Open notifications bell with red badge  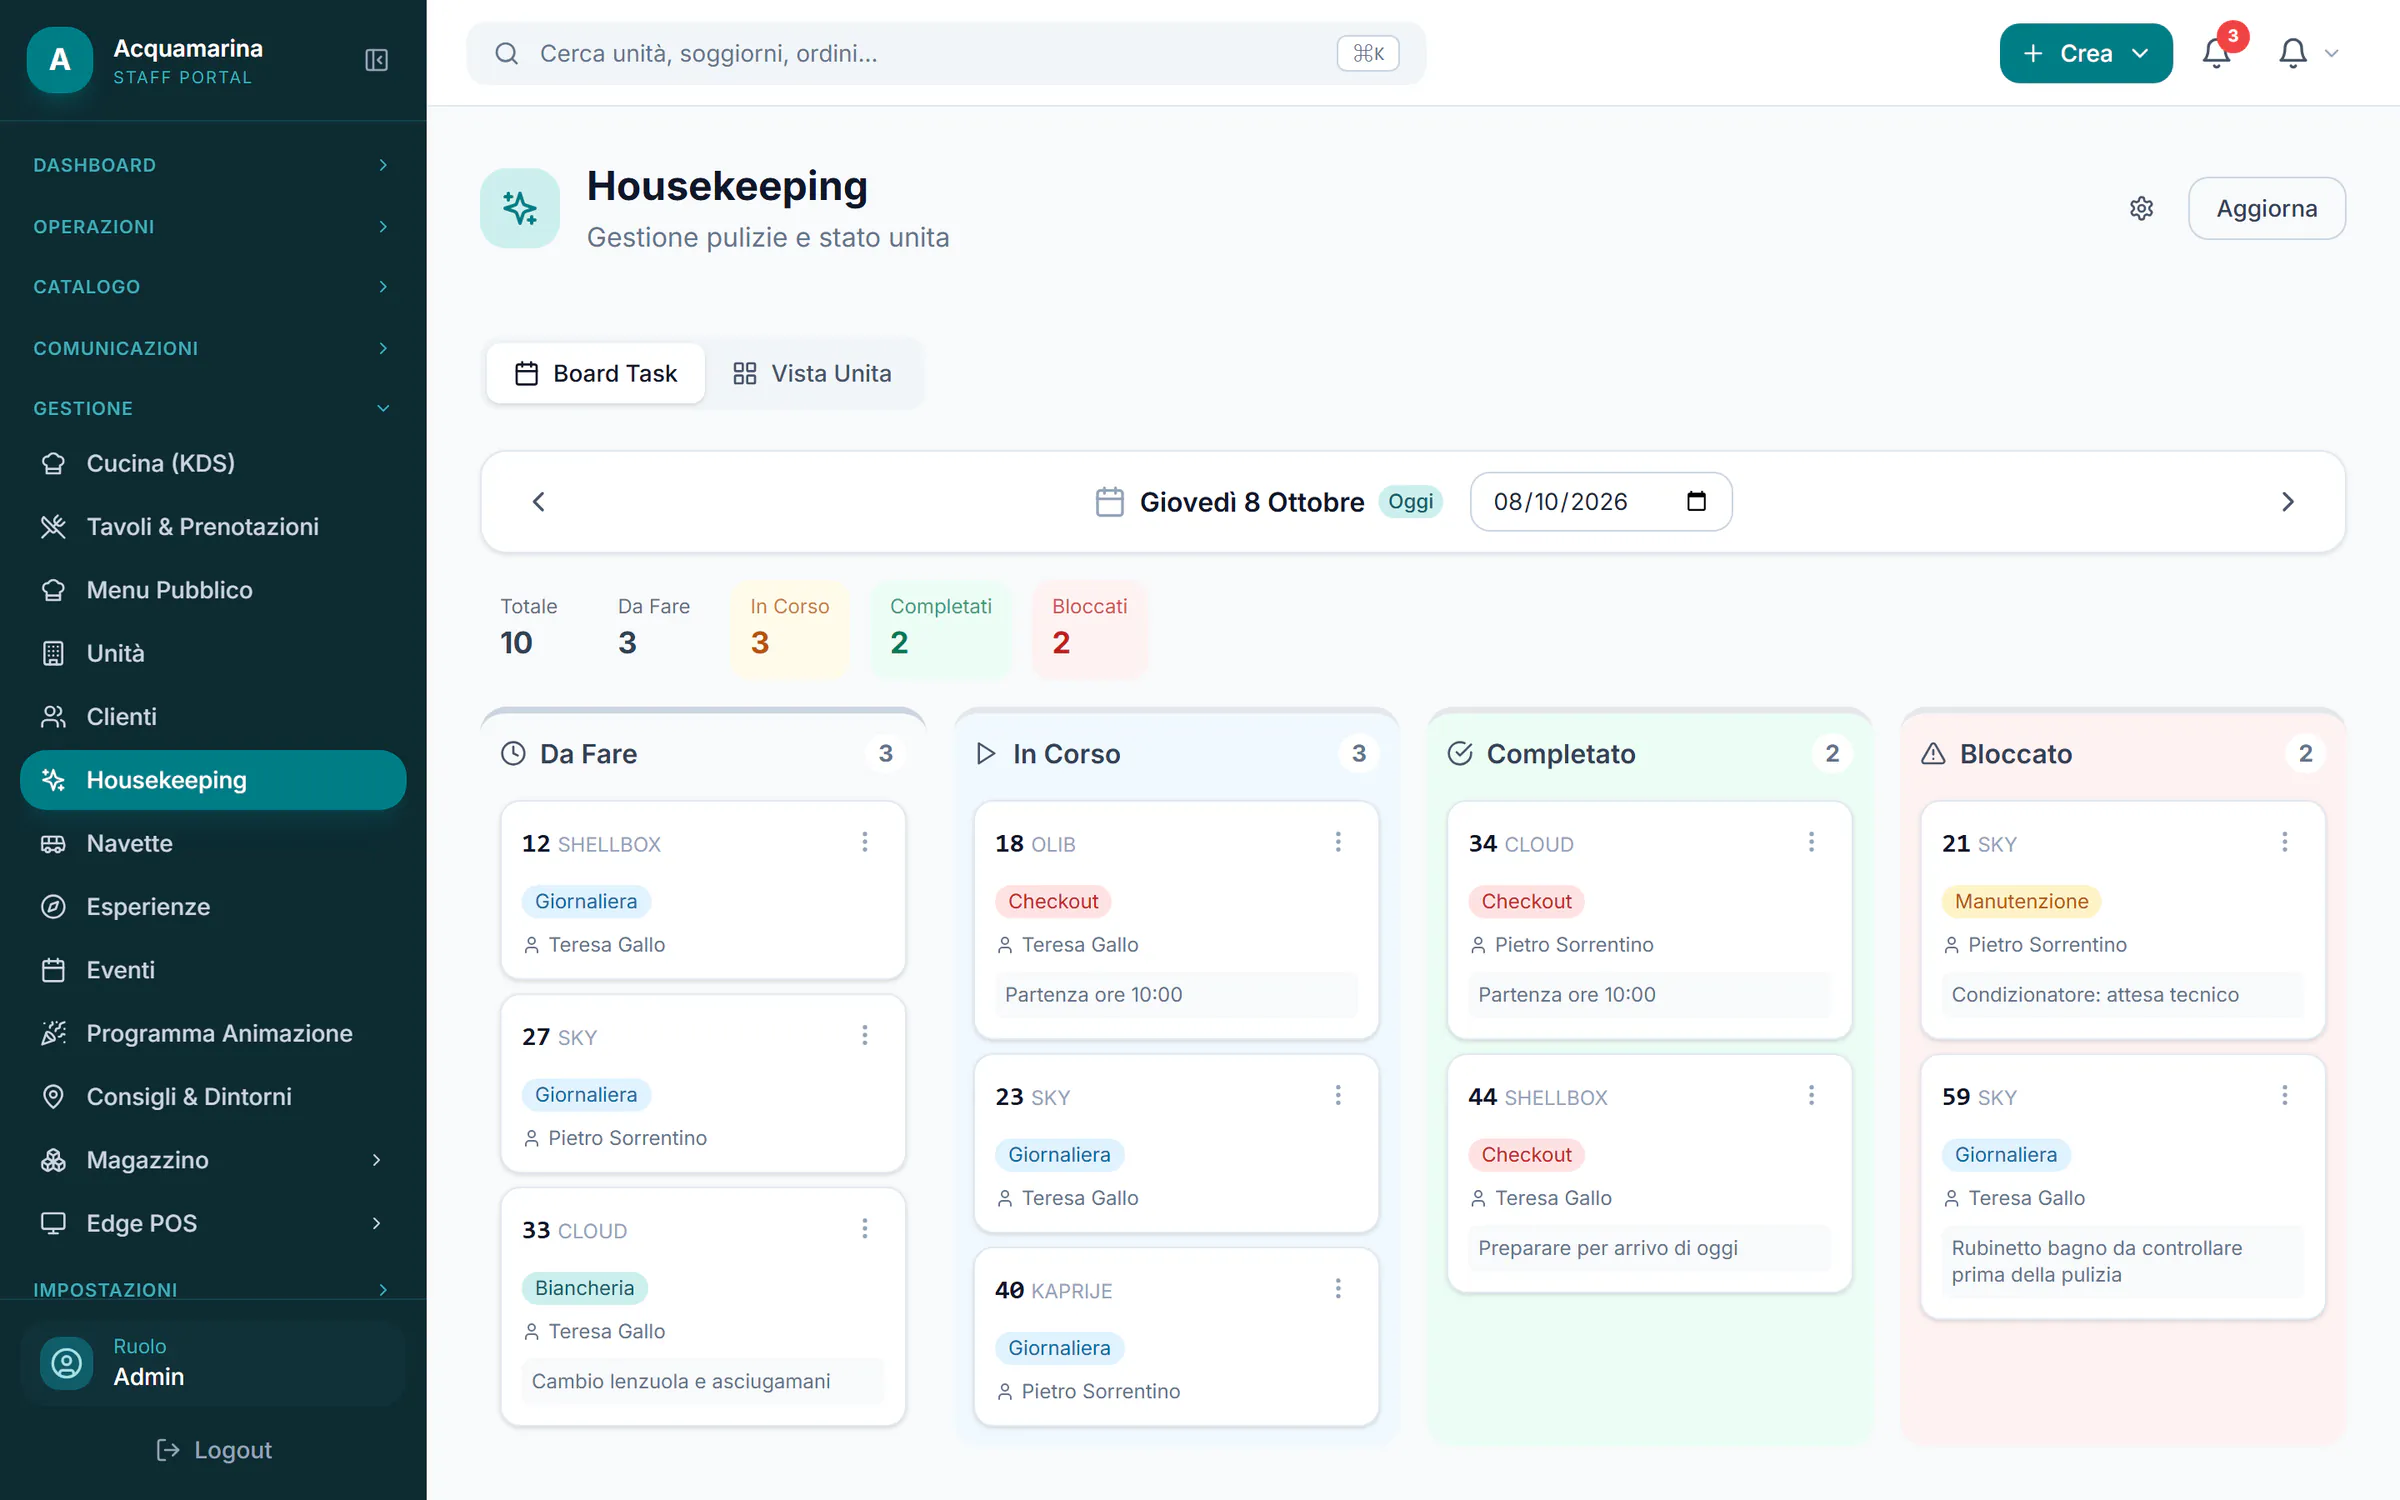[2217, 53]
